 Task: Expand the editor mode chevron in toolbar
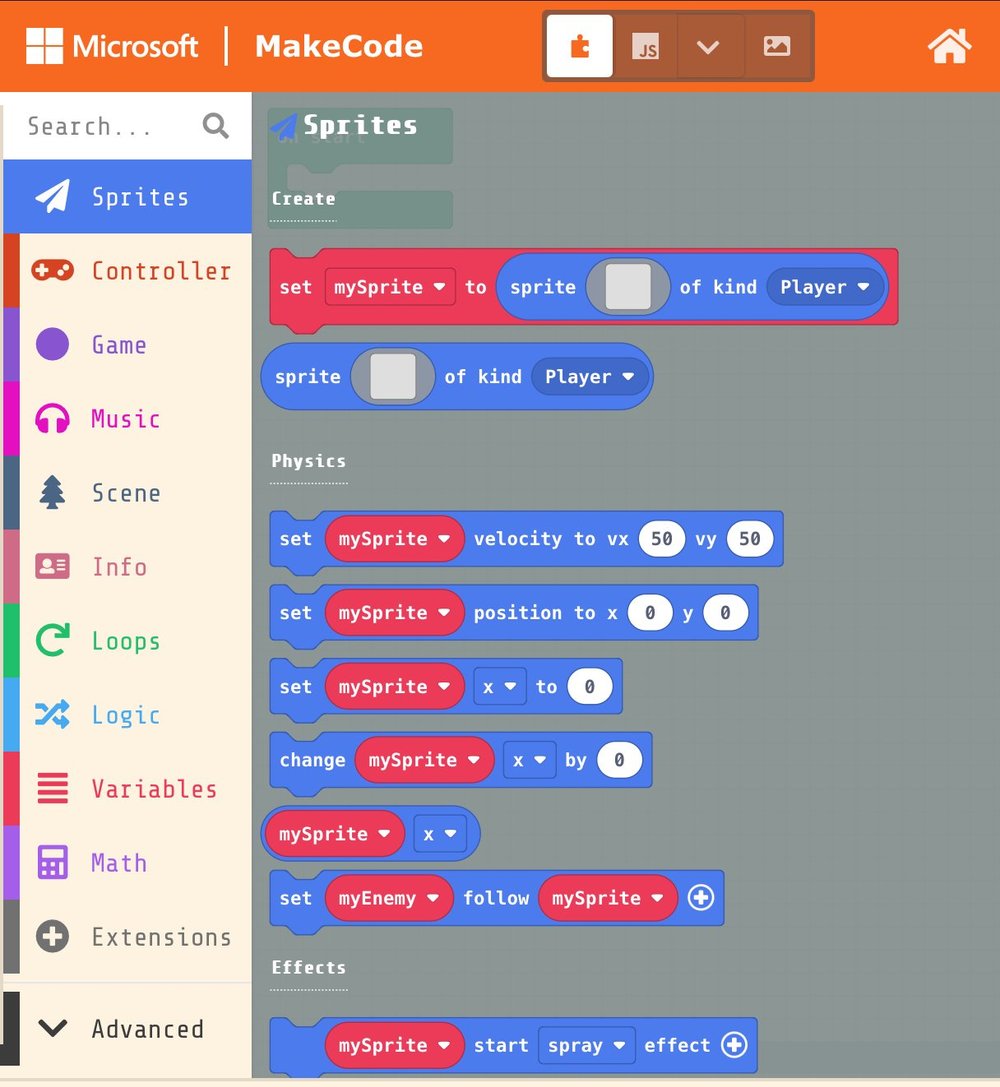pyautogui.click(x=709, y=45)
